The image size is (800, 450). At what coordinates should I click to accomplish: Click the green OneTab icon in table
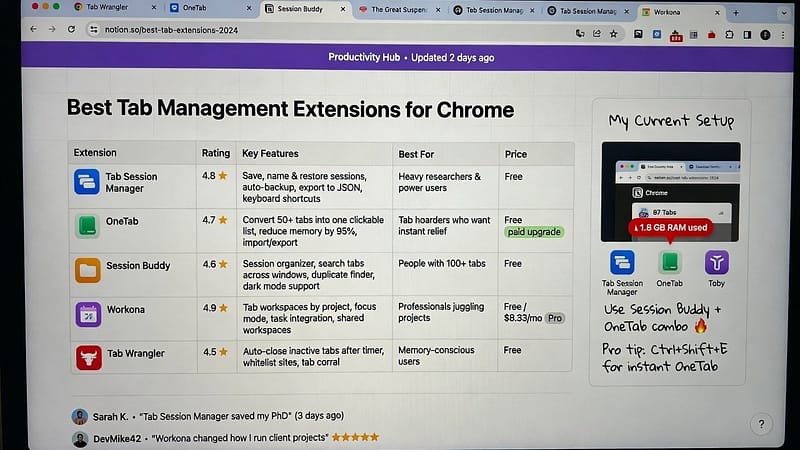click(x=87, y=226)
